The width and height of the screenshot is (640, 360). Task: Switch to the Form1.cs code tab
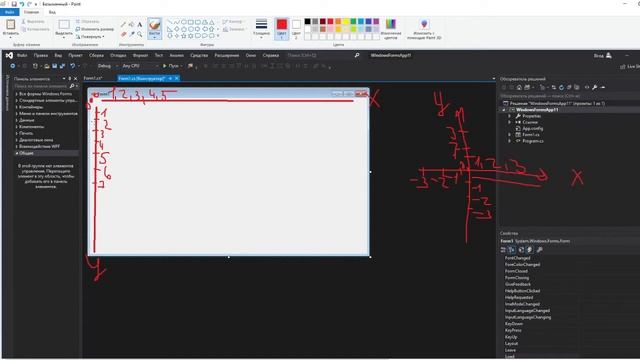[x=93, y=78]
